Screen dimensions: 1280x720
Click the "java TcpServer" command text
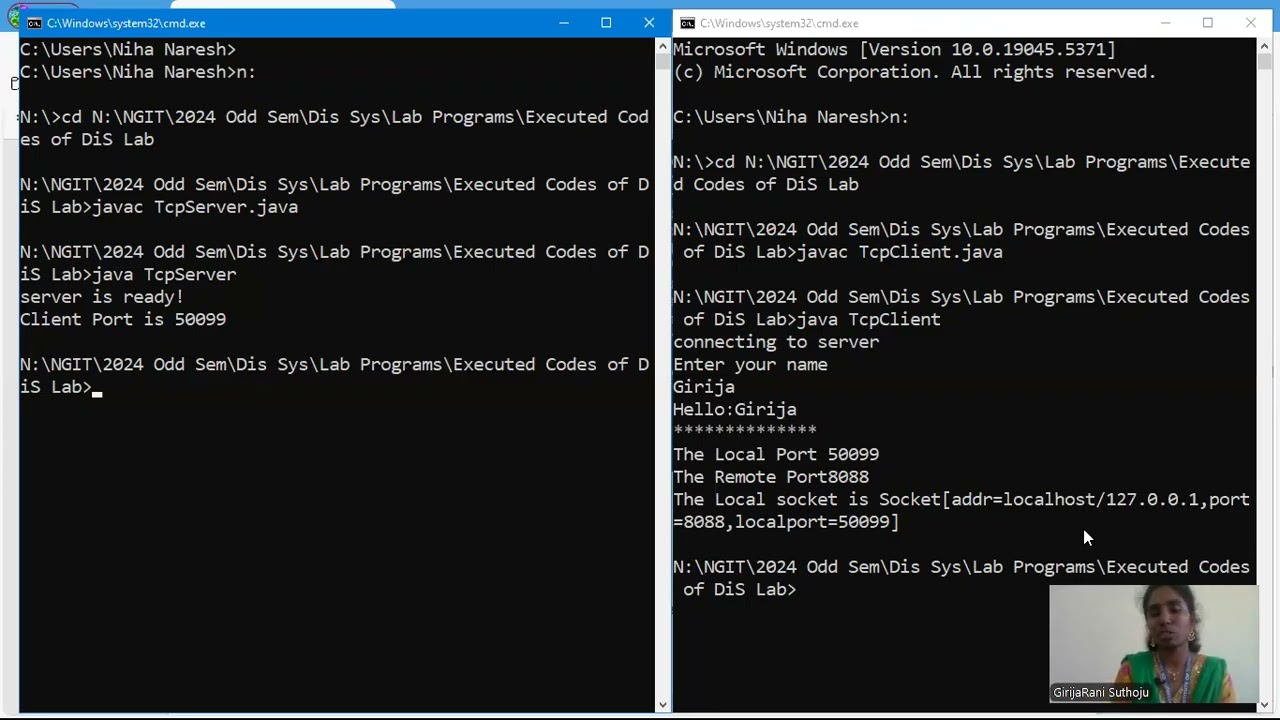pos(164,274)
